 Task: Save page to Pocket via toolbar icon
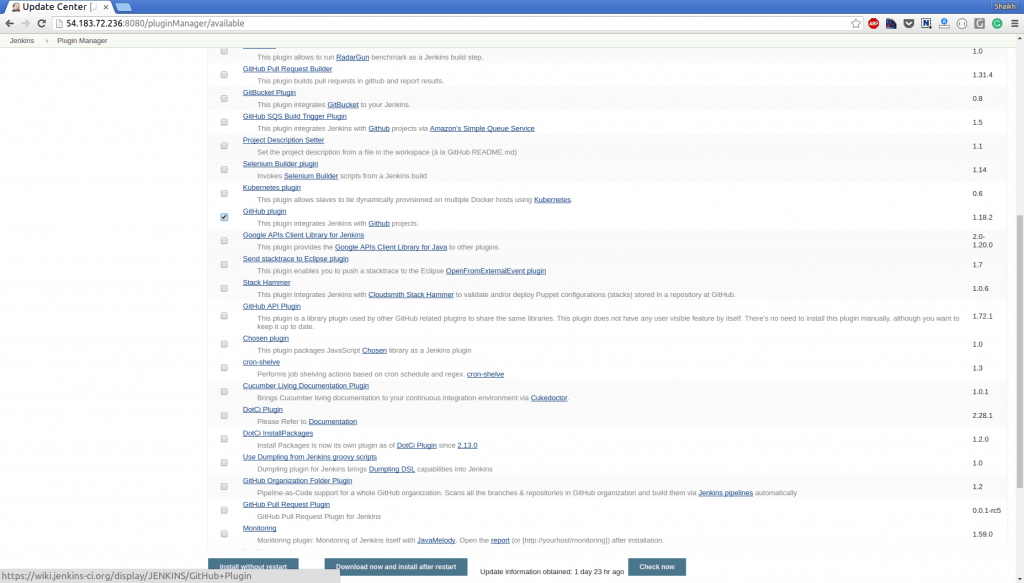pos(908,23)
